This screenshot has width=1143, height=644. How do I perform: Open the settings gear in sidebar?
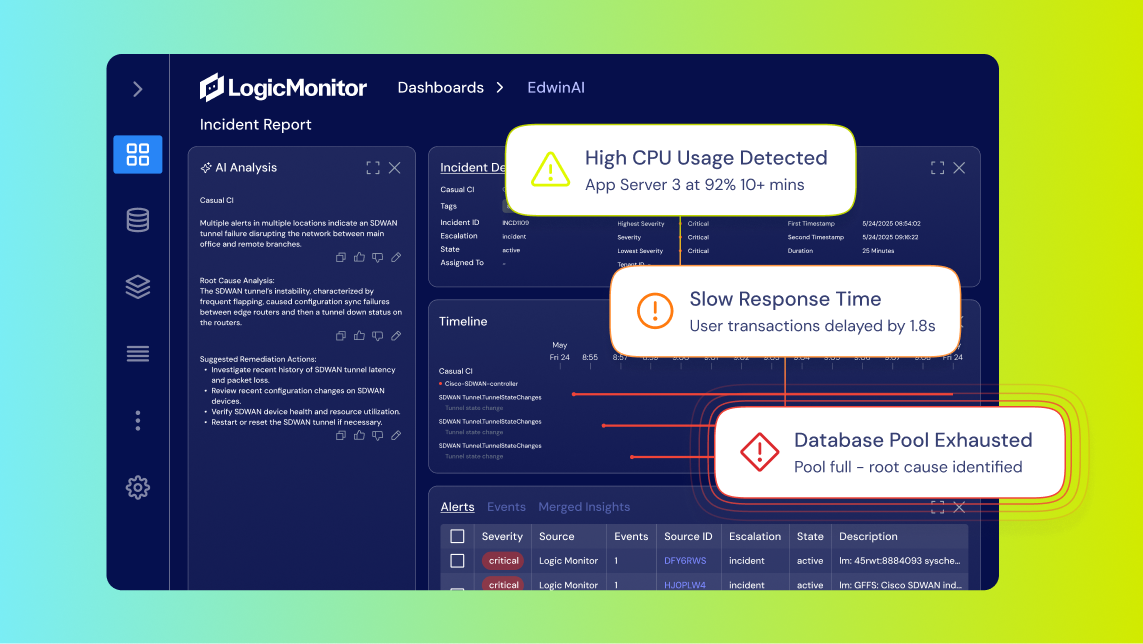(x=138, y=487)
